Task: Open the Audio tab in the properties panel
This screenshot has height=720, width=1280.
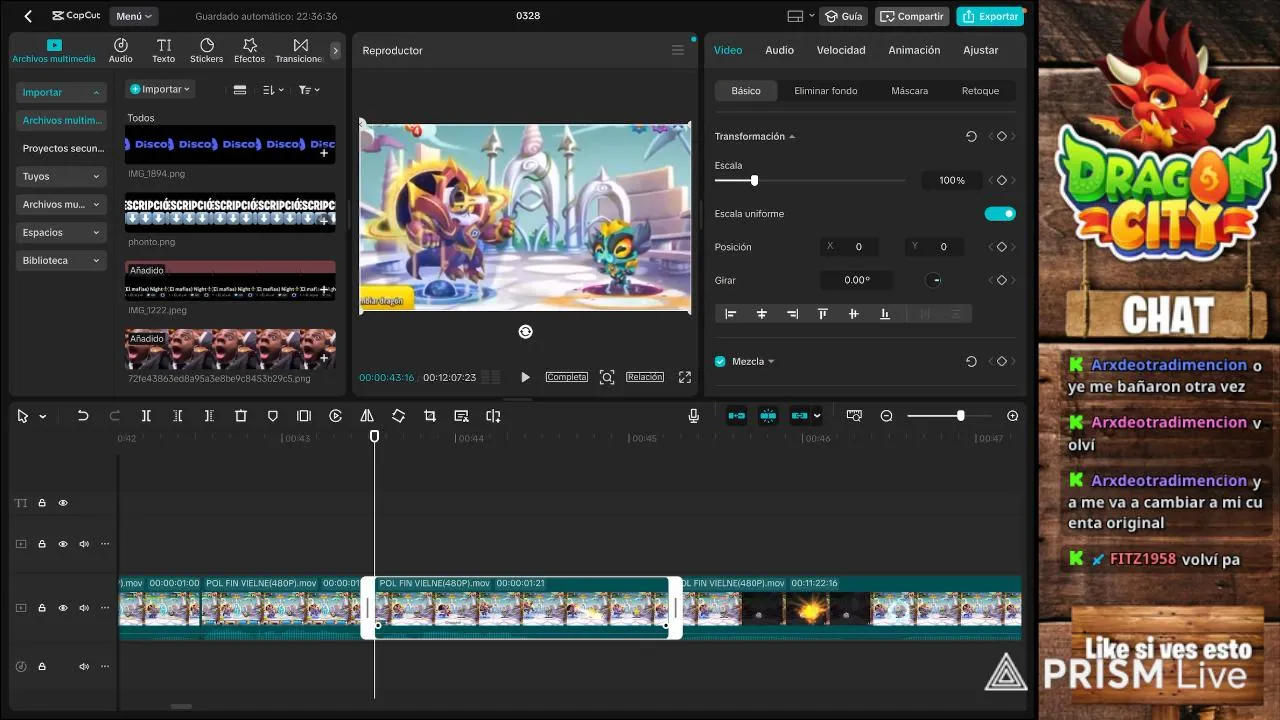Action: (779, 50)
